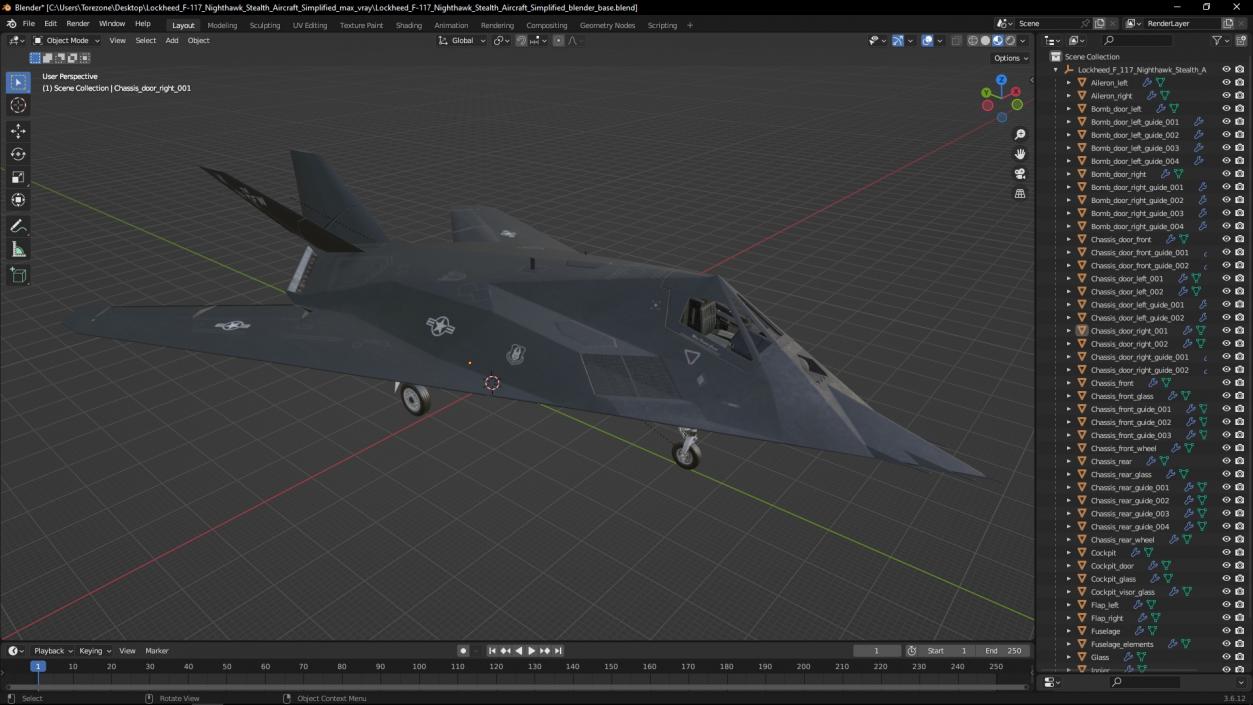Open the transform orientation Global dropdown

(463, 40)
